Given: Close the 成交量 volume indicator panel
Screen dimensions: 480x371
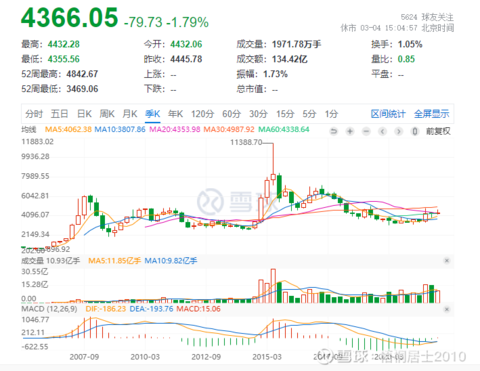Looking at the screenshot, I should click(447, 261).
